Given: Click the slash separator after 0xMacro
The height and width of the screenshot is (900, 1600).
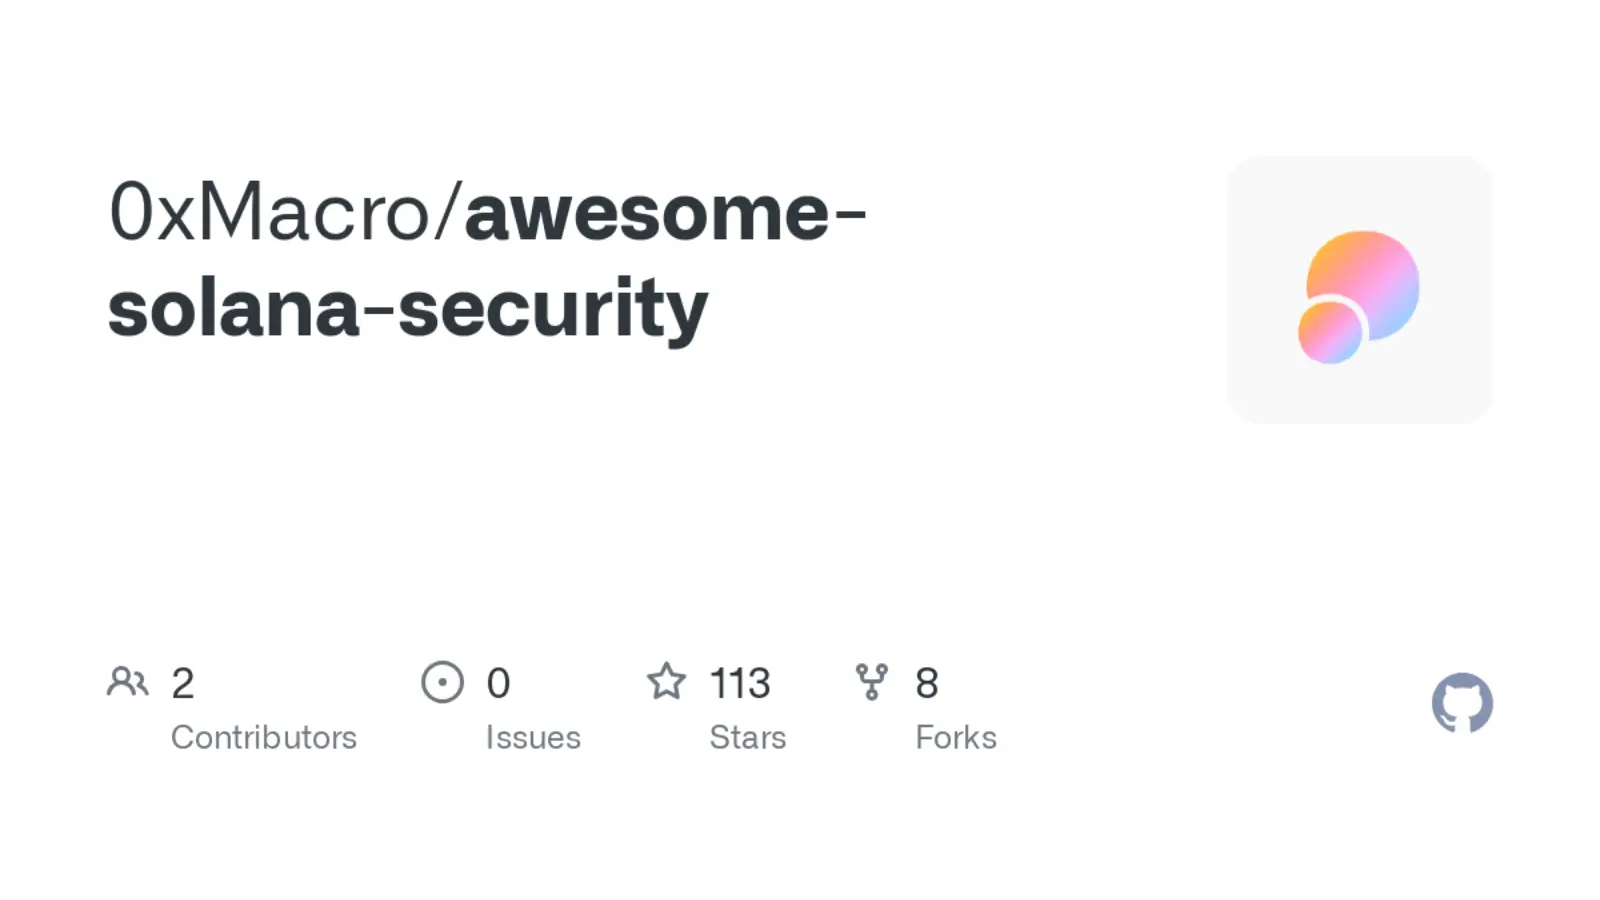Looking at the screenshot, I should pos(447,212).
